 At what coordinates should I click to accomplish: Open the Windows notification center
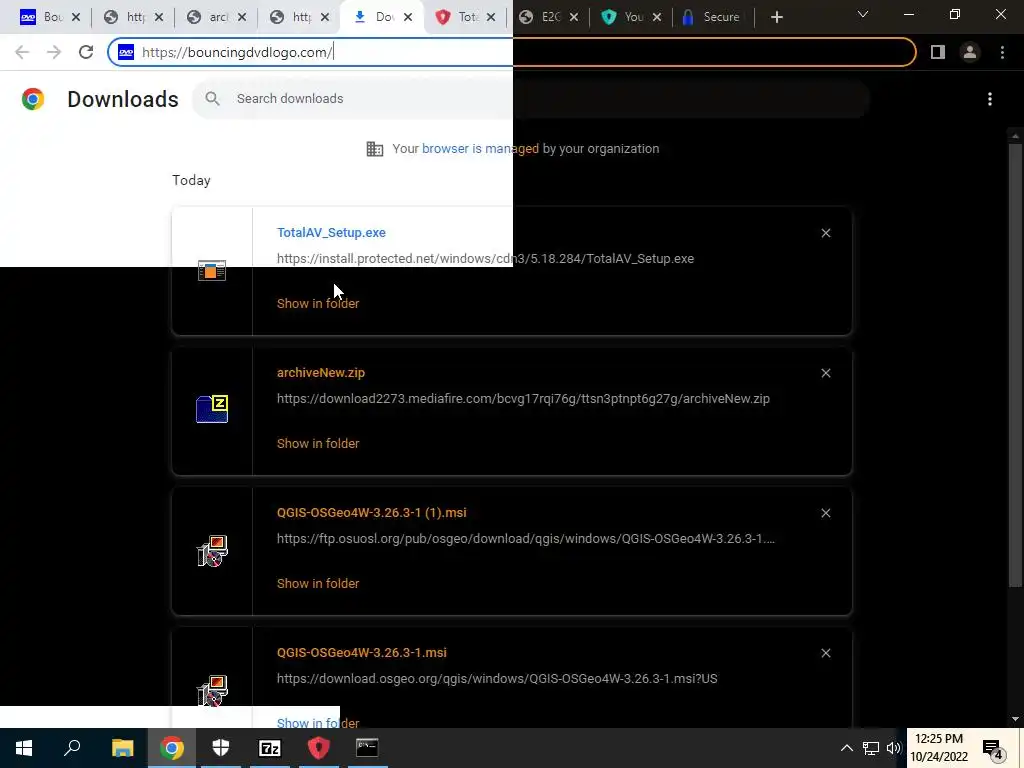coord(993,748)
